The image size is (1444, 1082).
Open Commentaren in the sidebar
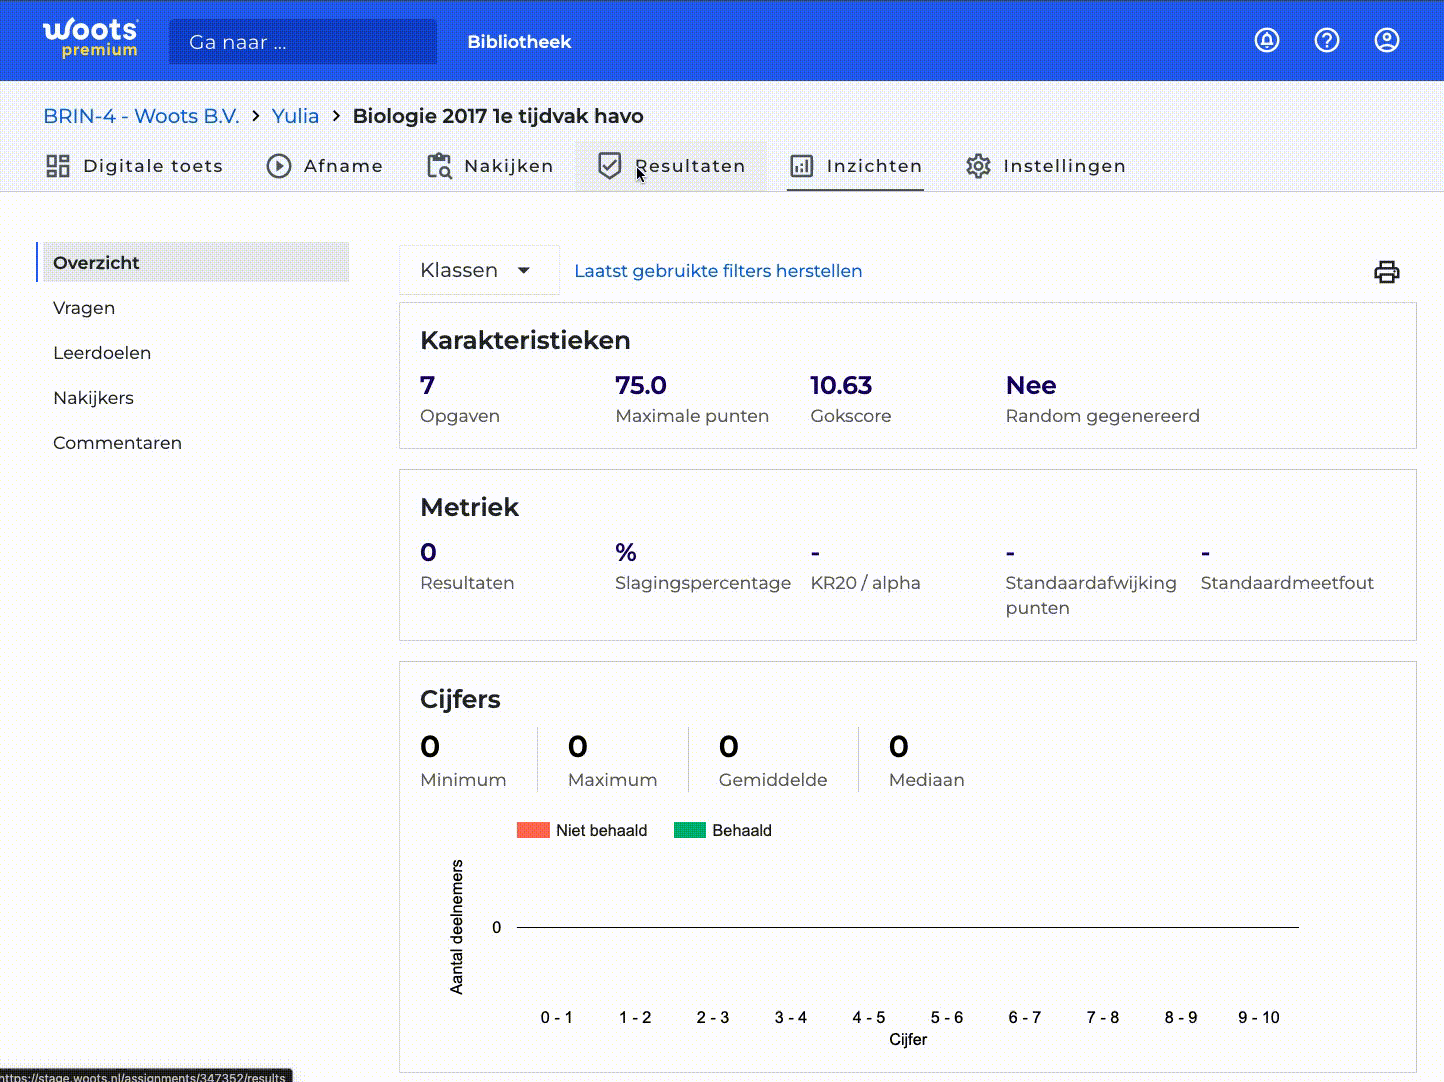click(117, 443)
